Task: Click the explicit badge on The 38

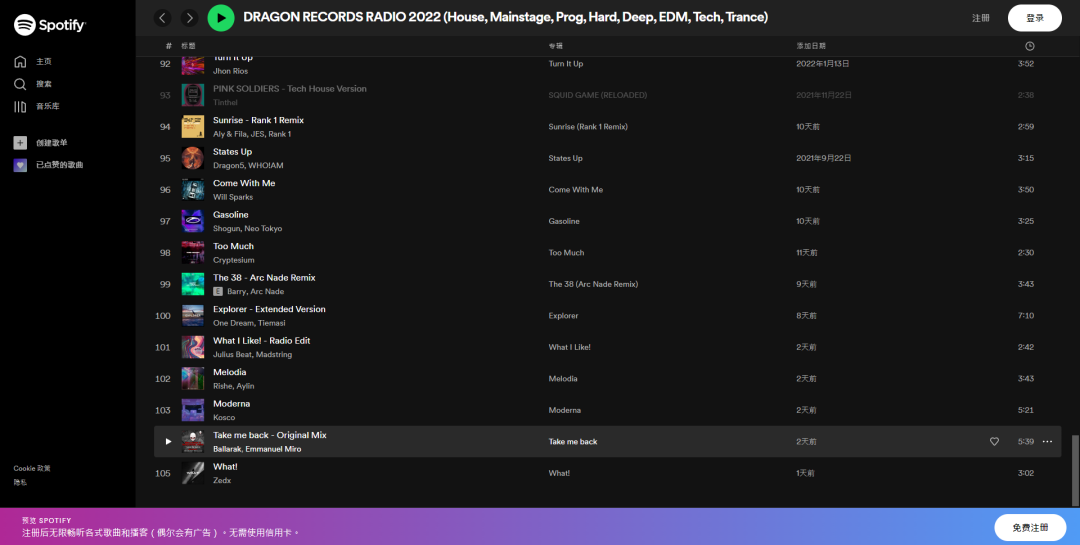Action: click(x=218, y=291)
